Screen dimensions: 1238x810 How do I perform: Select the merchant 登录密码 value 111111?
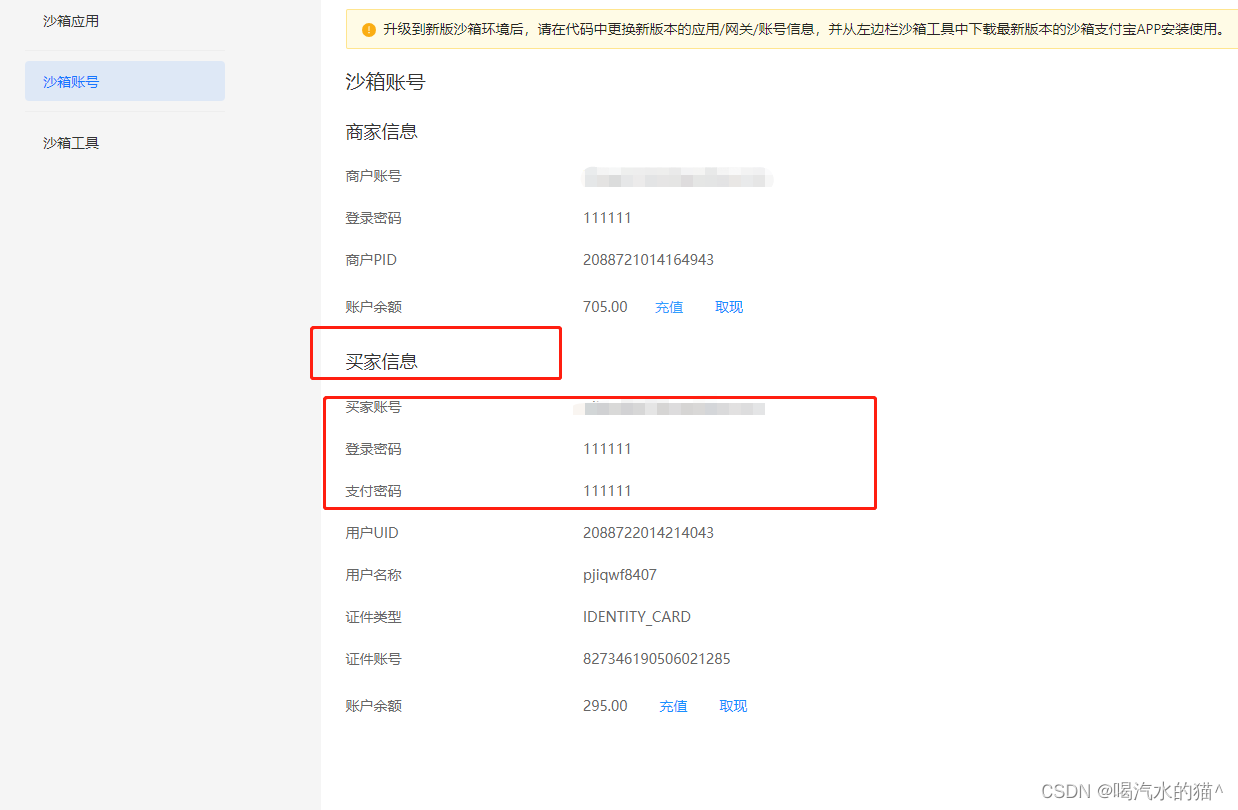(607, 217)
